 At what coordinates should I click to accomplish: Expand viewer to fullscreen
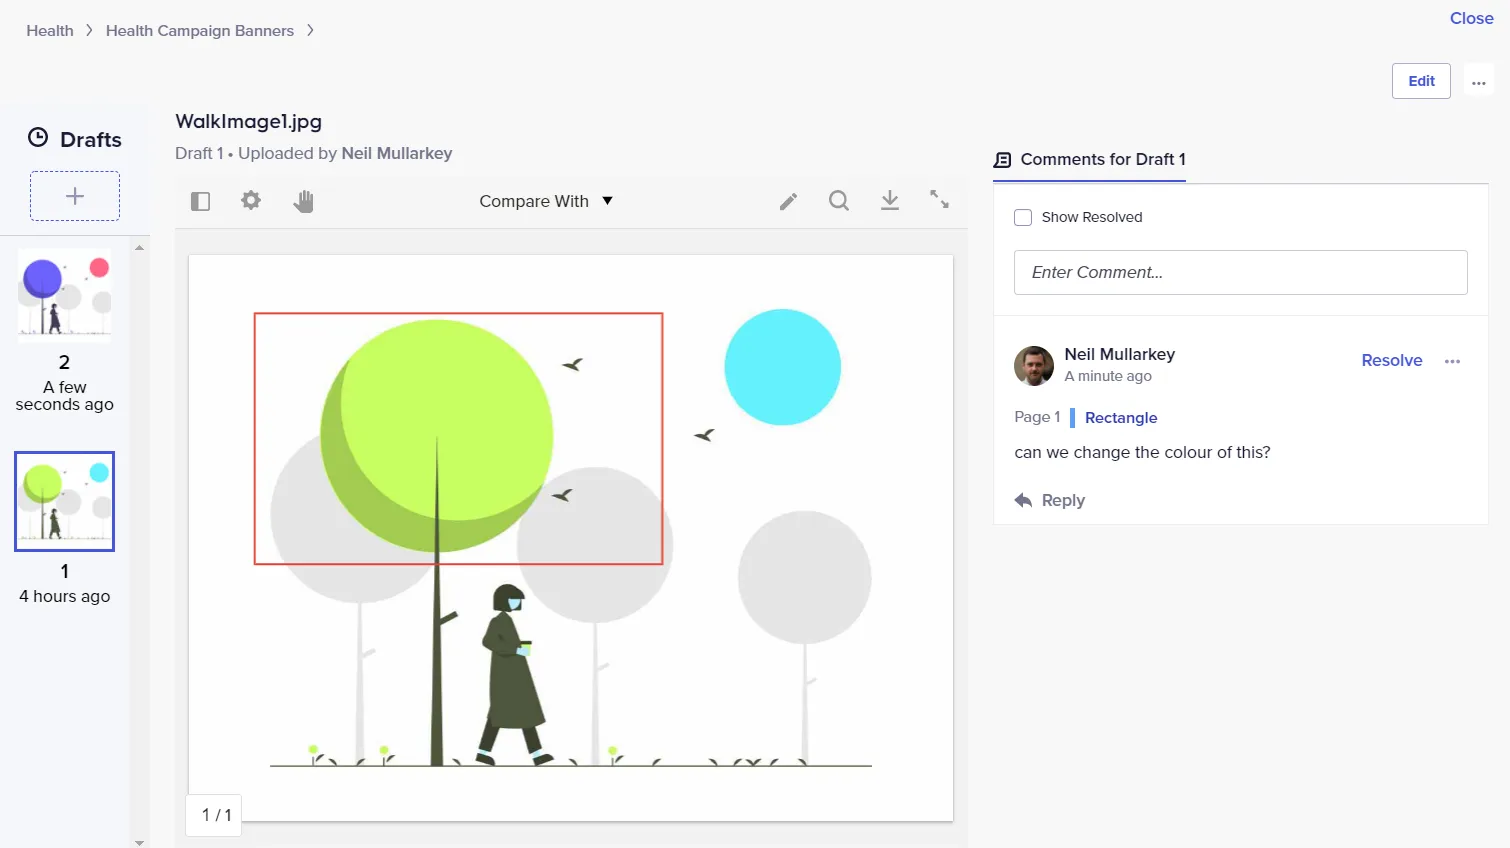pyautogui.click(x=939, y=199)
